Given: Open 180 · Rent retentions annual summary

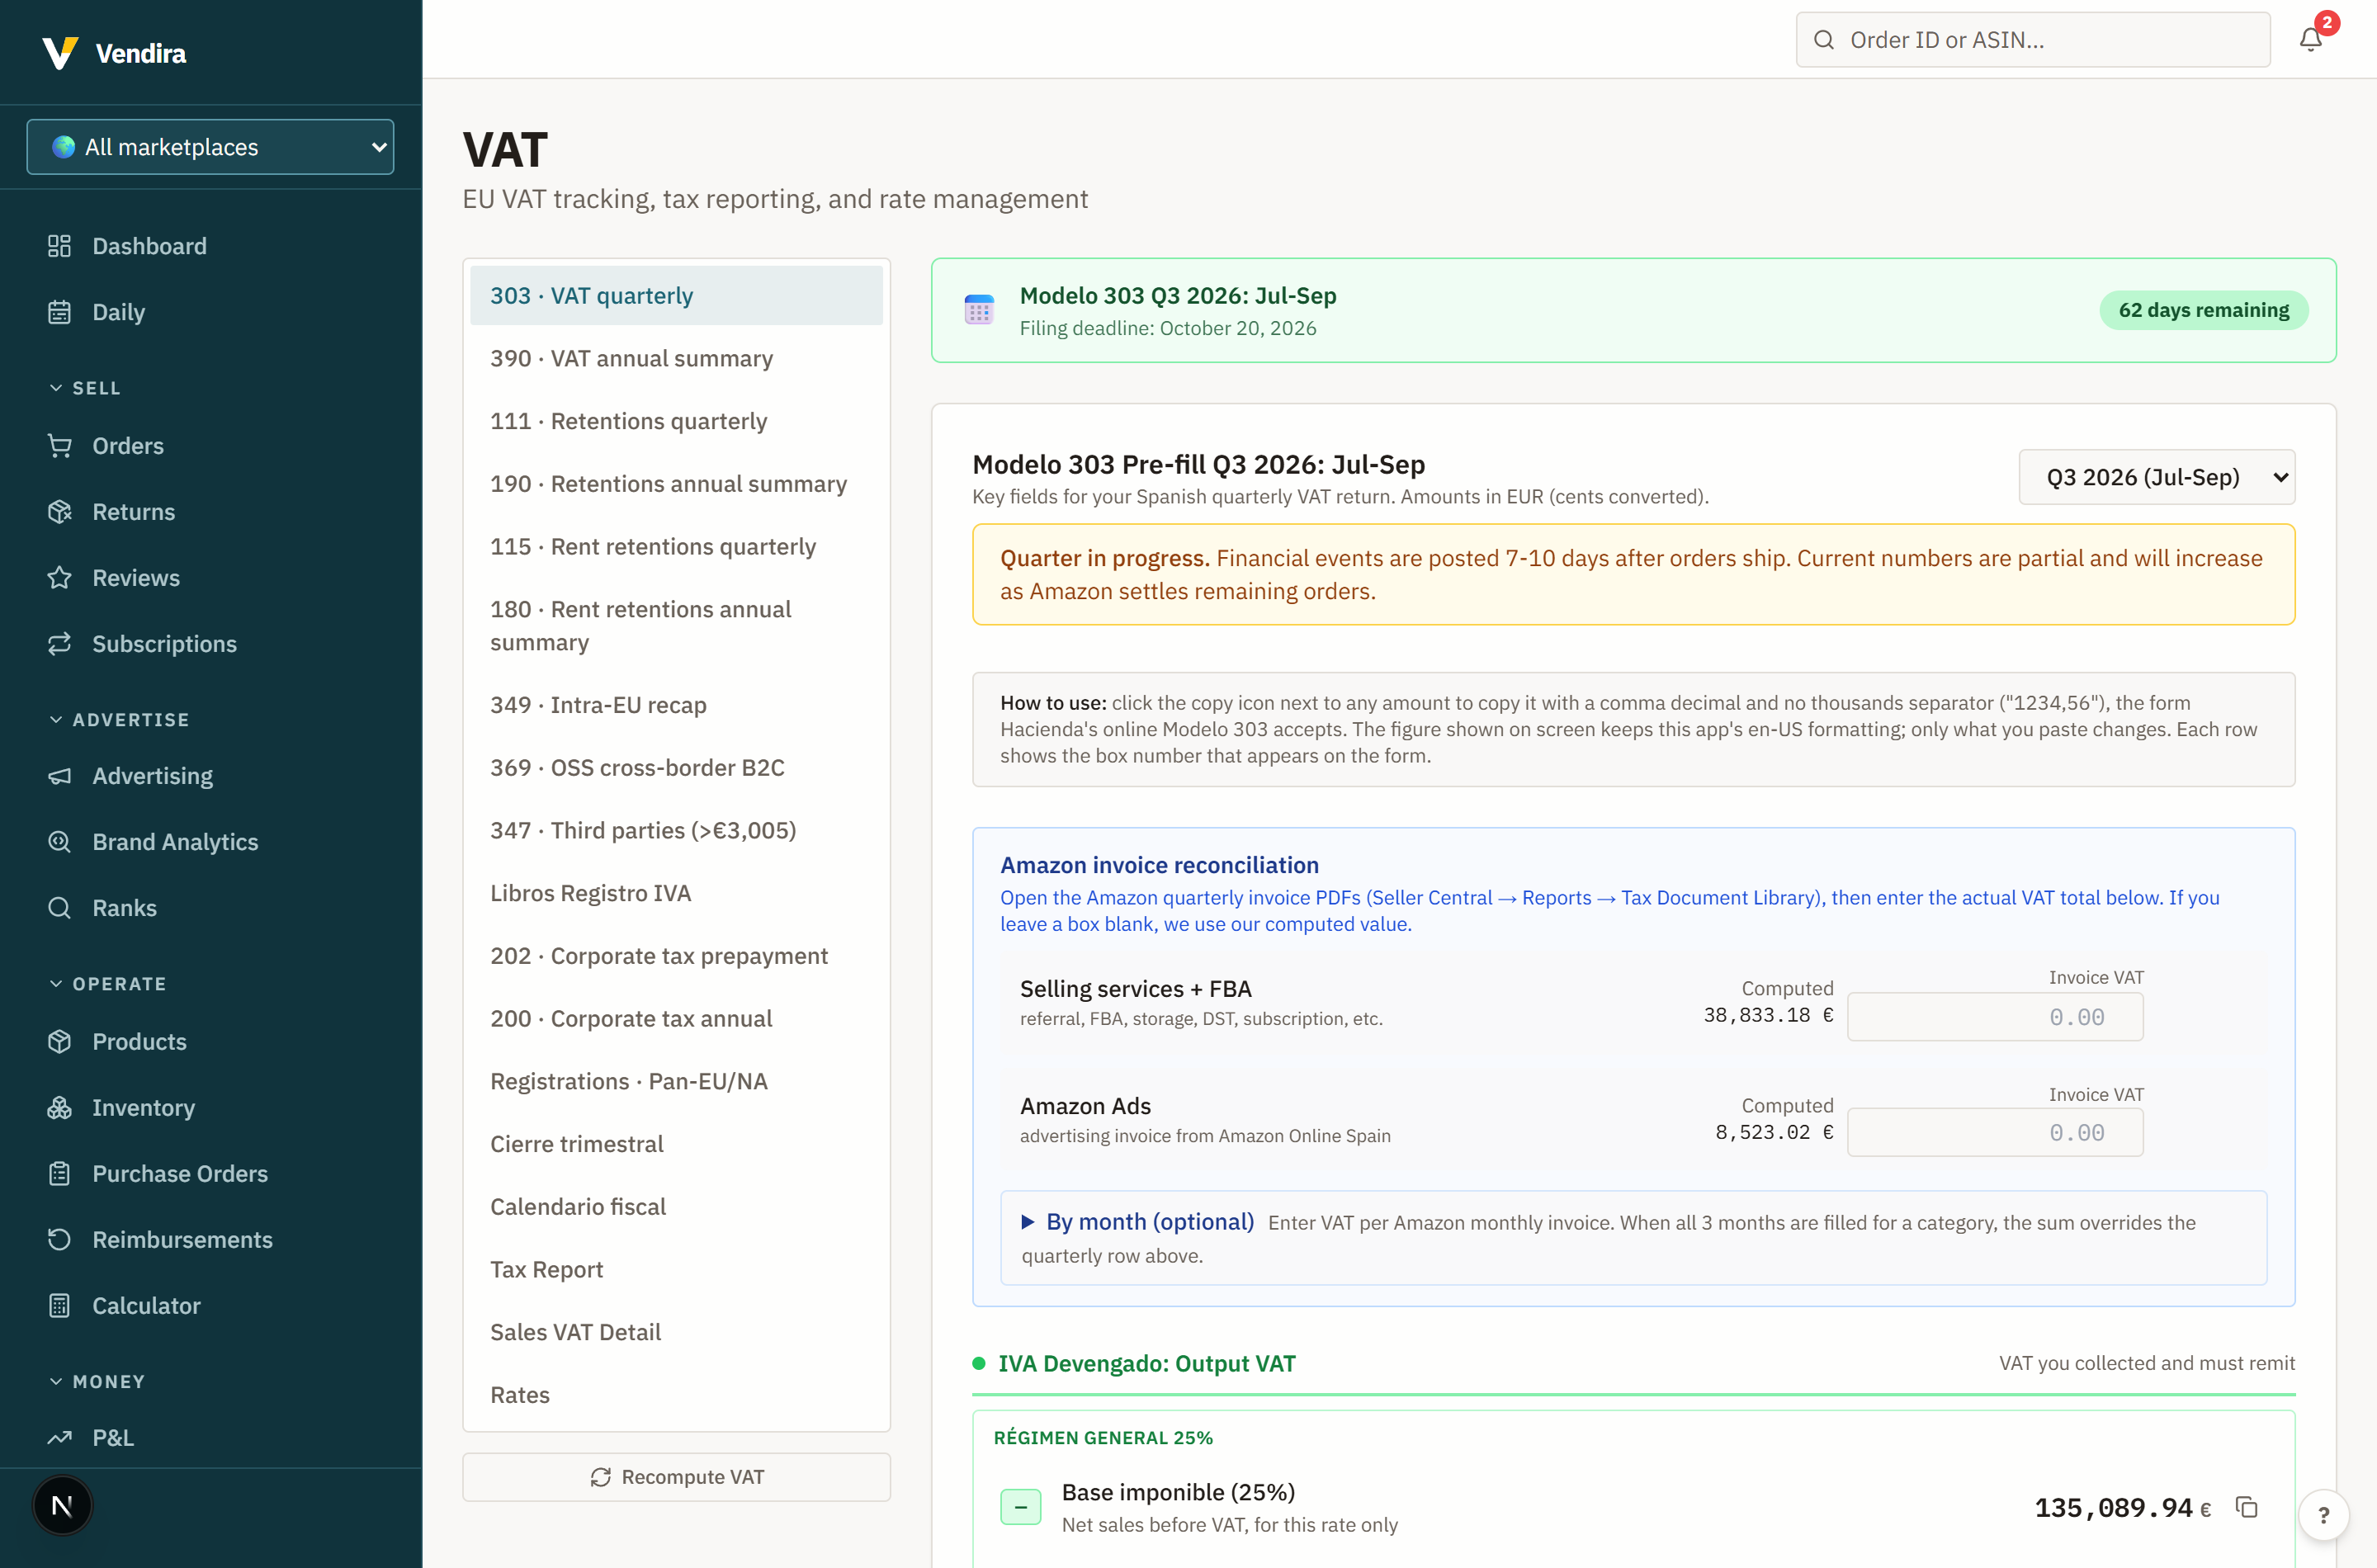Looking at the screenshot, I should click(677, 626).
